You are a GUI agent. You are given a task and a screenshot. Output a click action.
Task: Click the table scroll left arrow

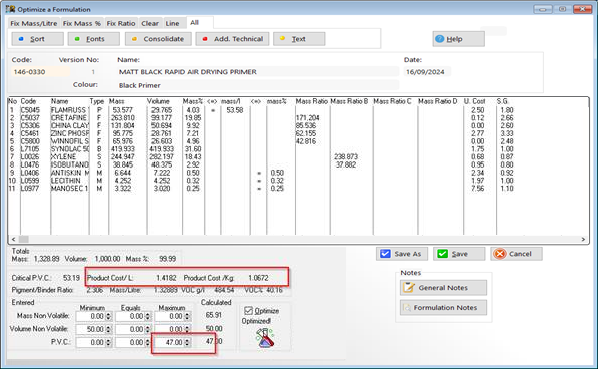tap(13, 239)
